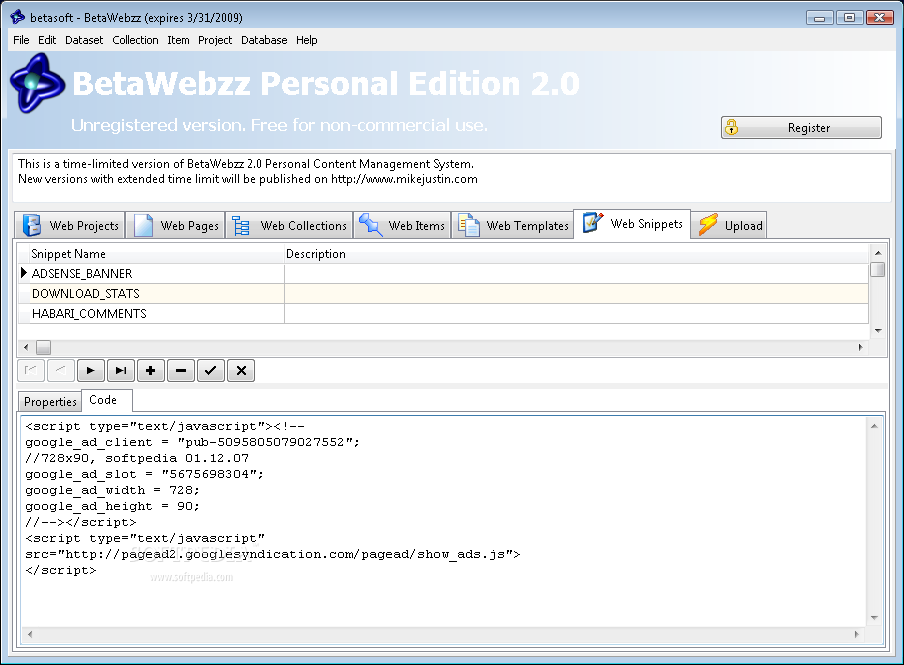Select DOWNLOAD_STATS snippet row
Viewport: 904px width, 665px height.
click(x=443, y=294)
